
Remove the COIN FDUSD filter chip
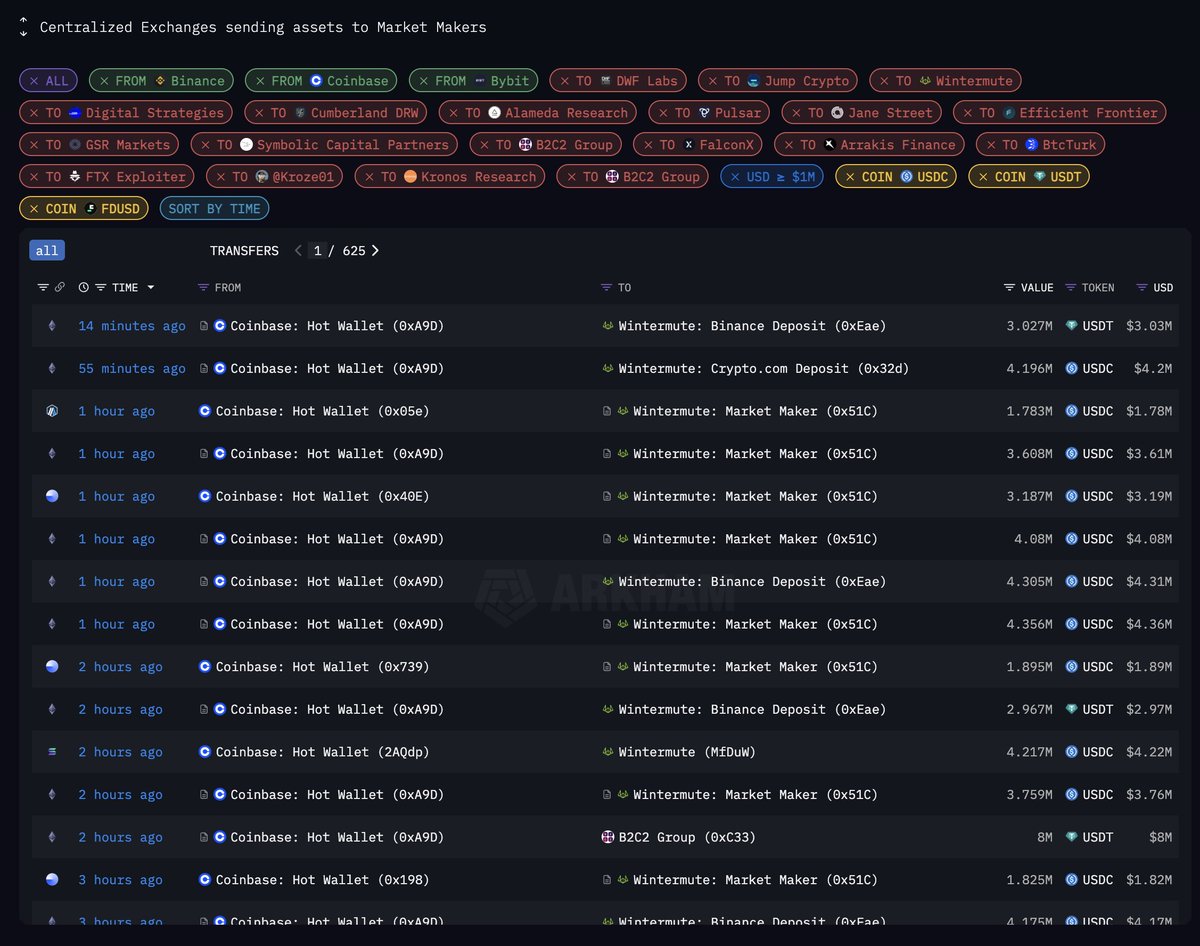click(x=34, y=209)
